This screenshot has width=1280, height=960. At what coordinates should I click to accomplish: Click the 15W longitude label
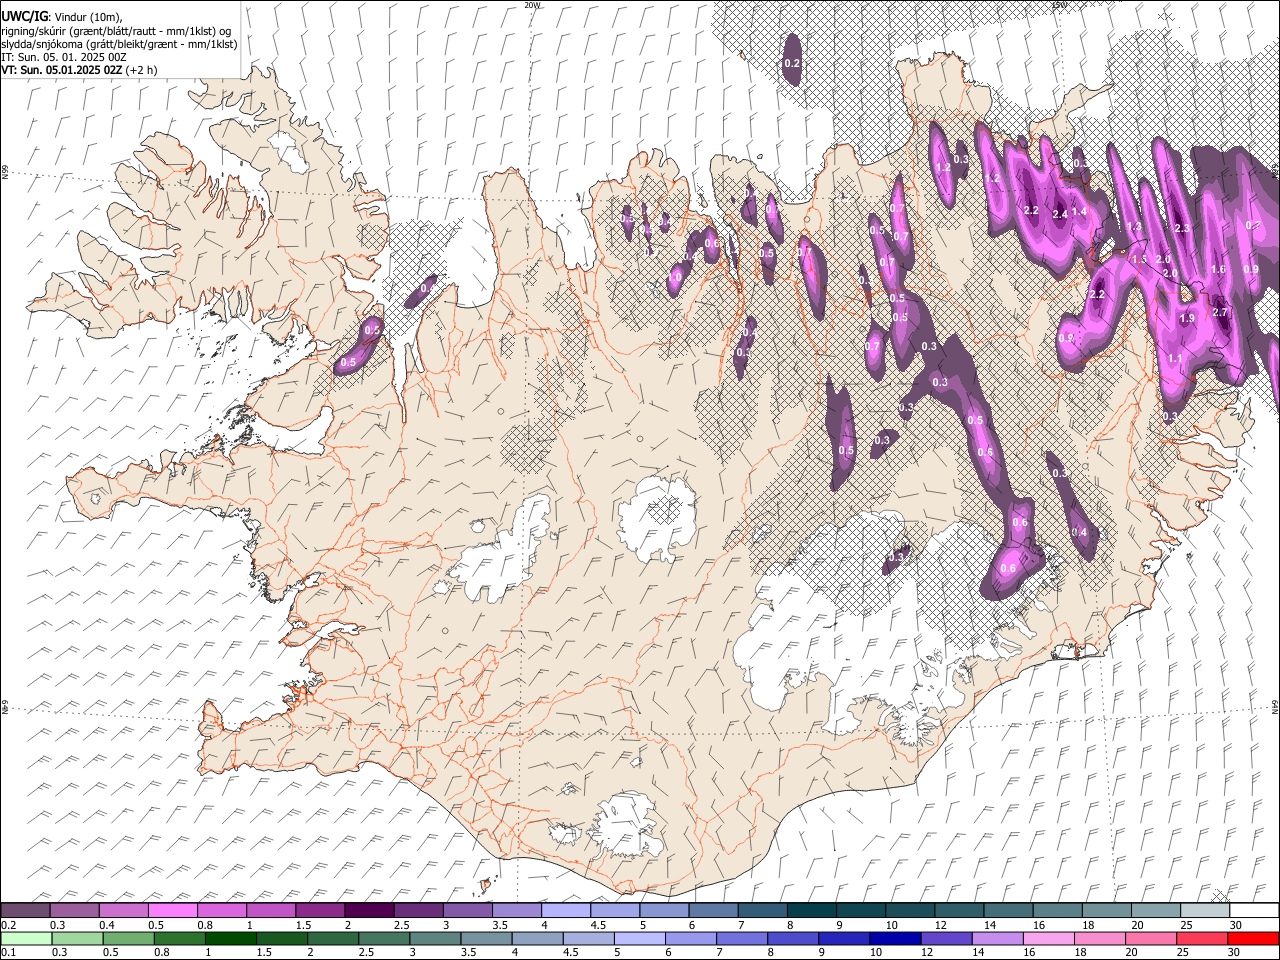(1058, 4)
